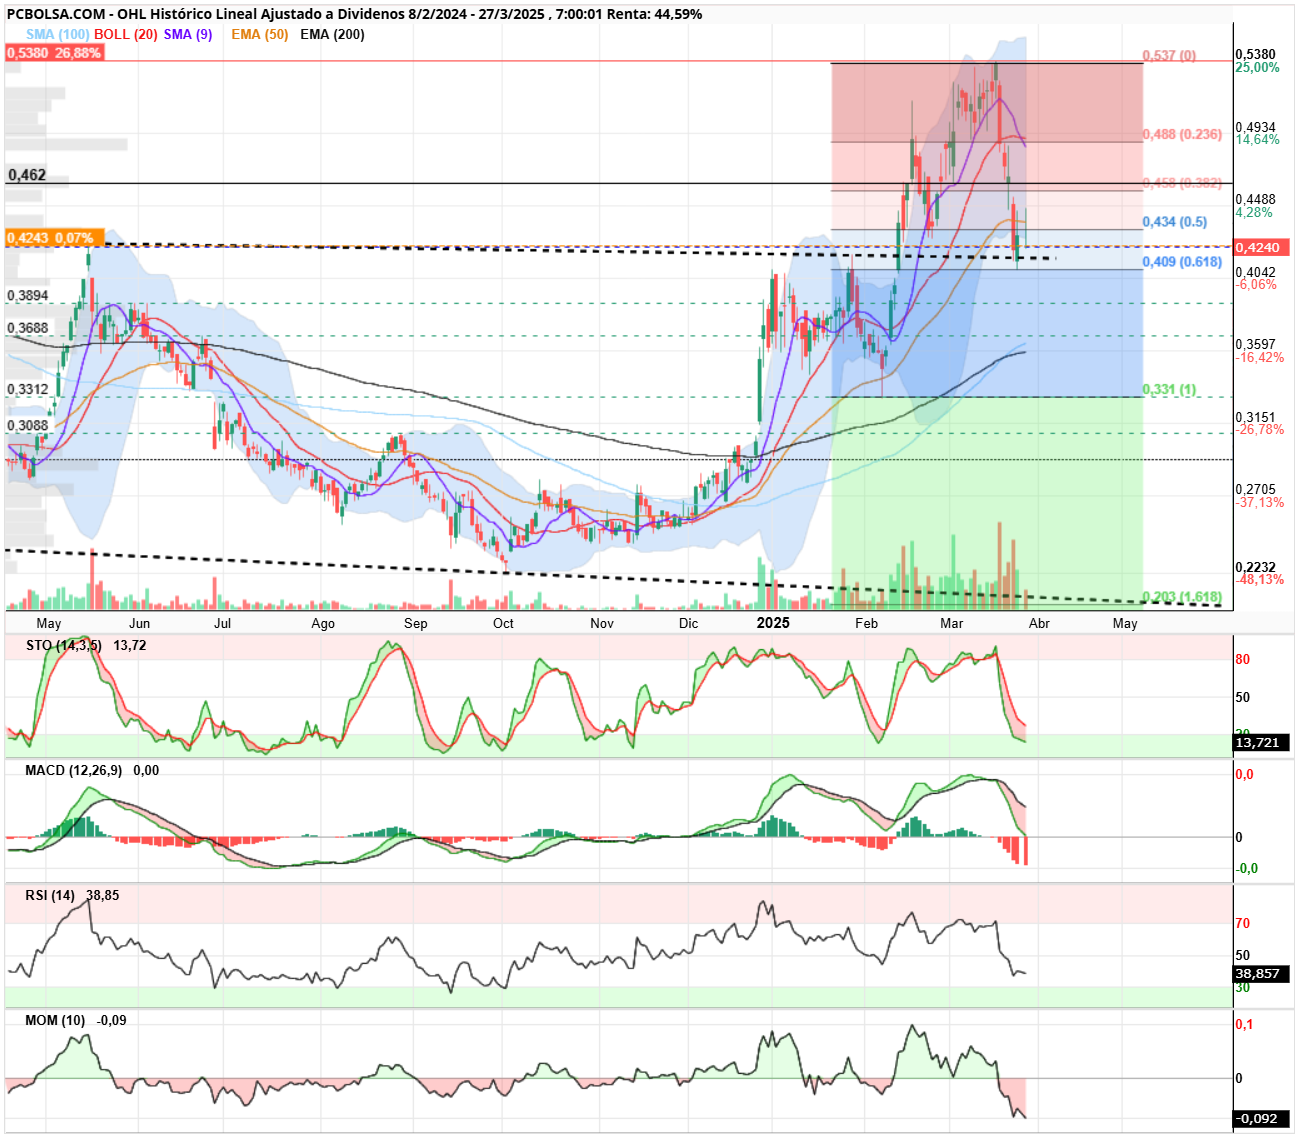Click the 2025 year marker on time axis
The height and width of the screenshot is (1138, 1299).
click(773, 623)
